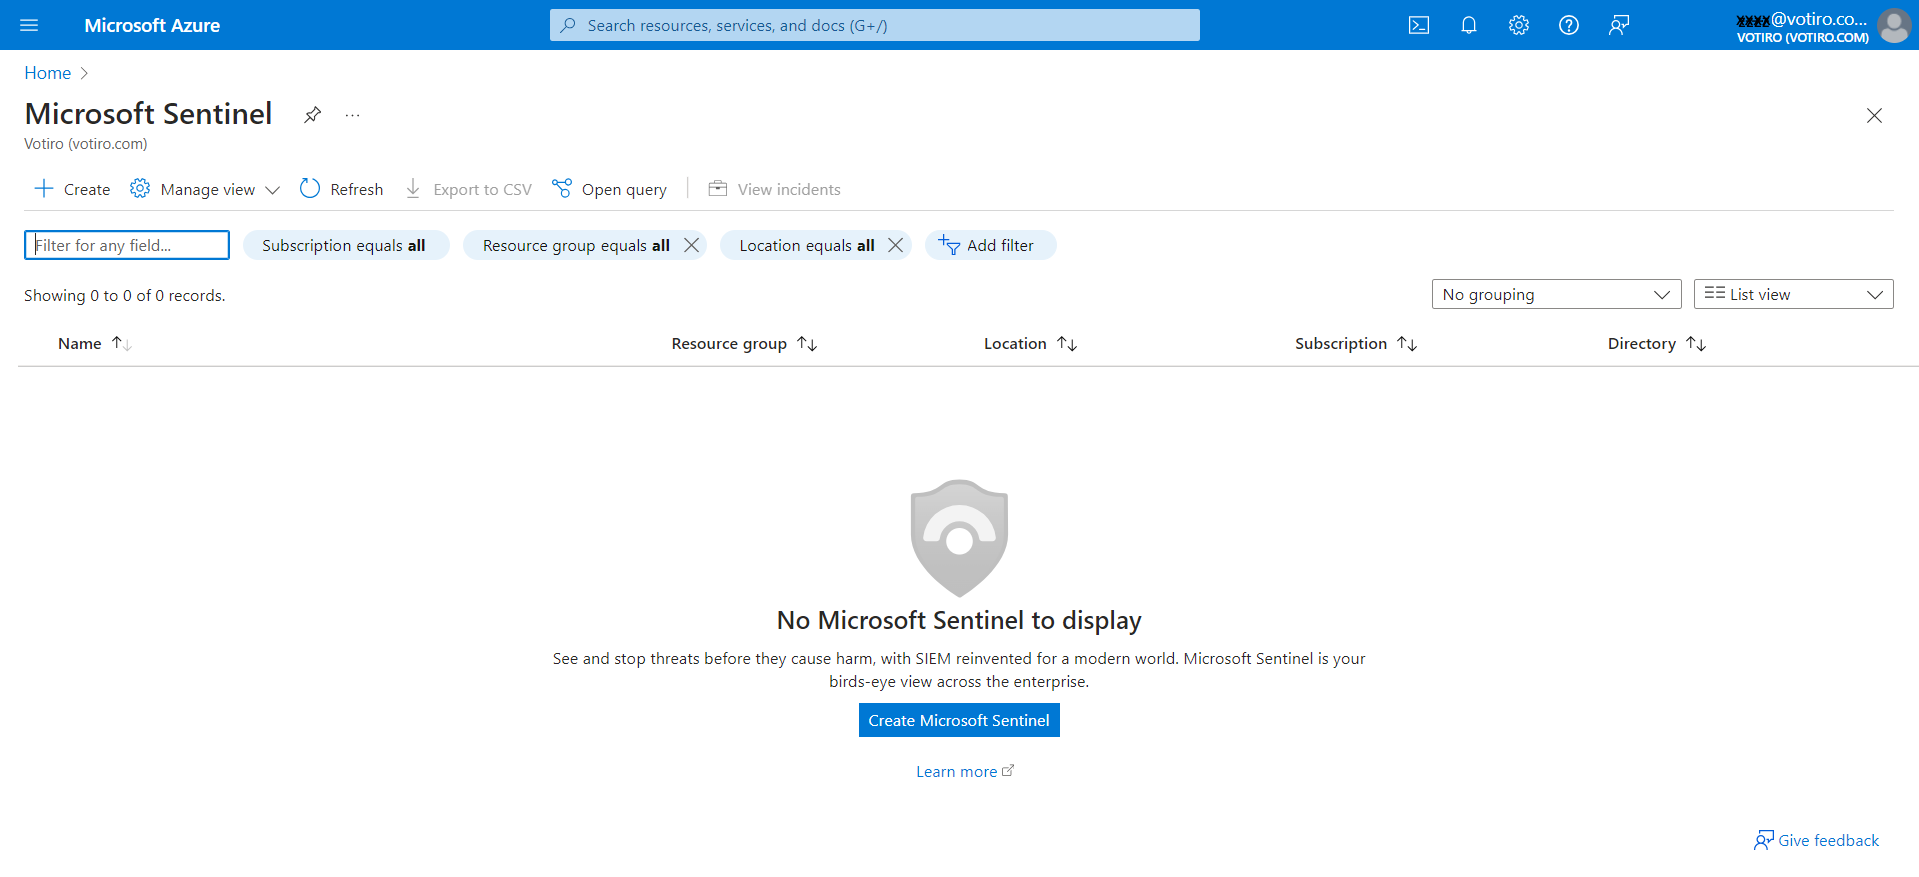1919x877 pixels.
Task: Focus the search resources box
Action: tap(875, 25)
